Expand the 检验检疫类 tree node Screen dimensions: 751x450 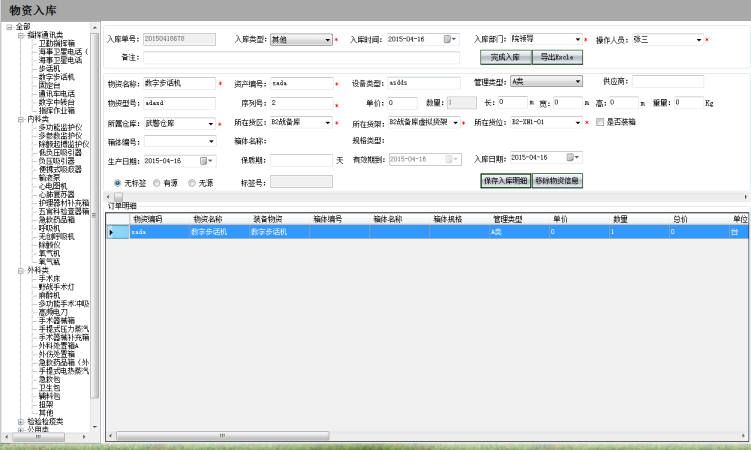tap(21, 422)
